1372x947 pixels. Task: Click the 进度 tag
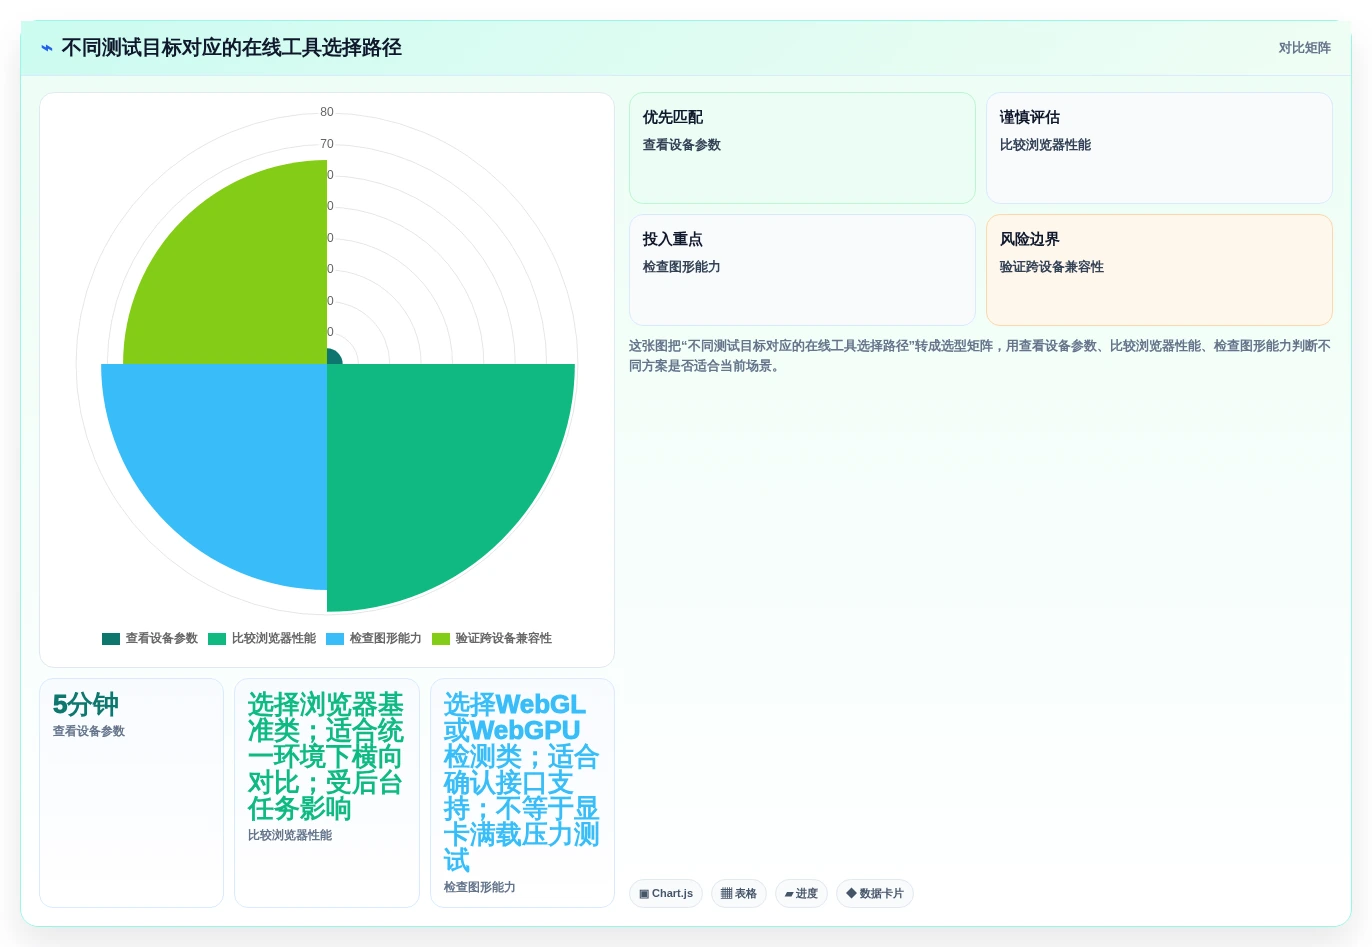click(801, 894)
